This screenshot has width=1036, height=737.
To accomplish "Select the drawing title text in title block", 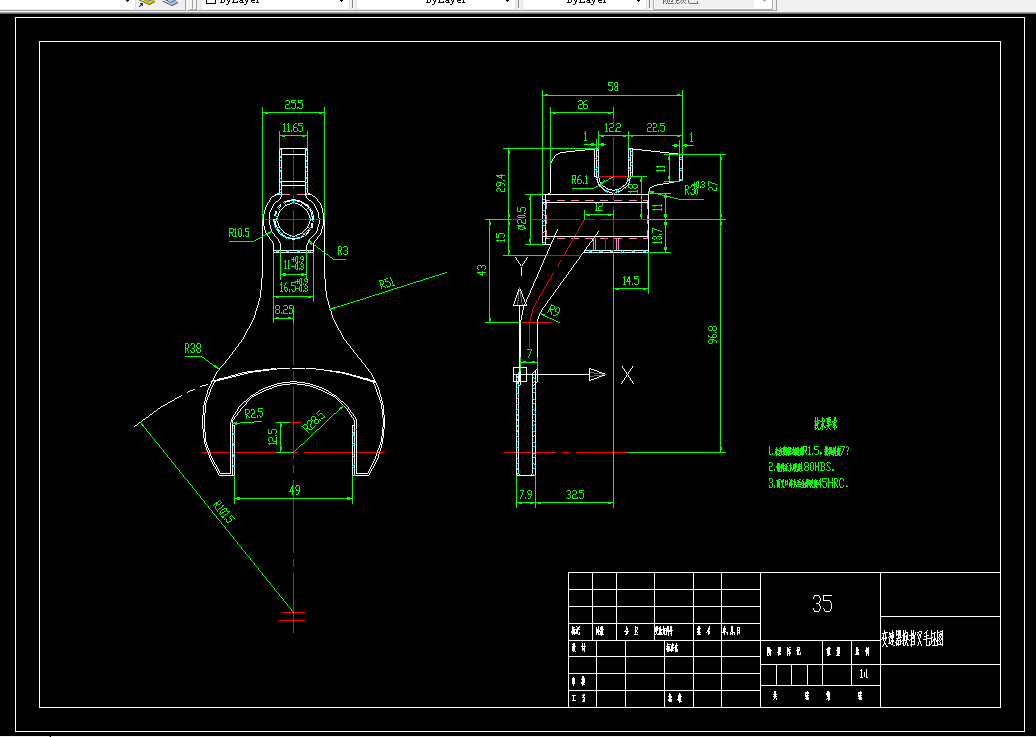I will pos(912,639).
